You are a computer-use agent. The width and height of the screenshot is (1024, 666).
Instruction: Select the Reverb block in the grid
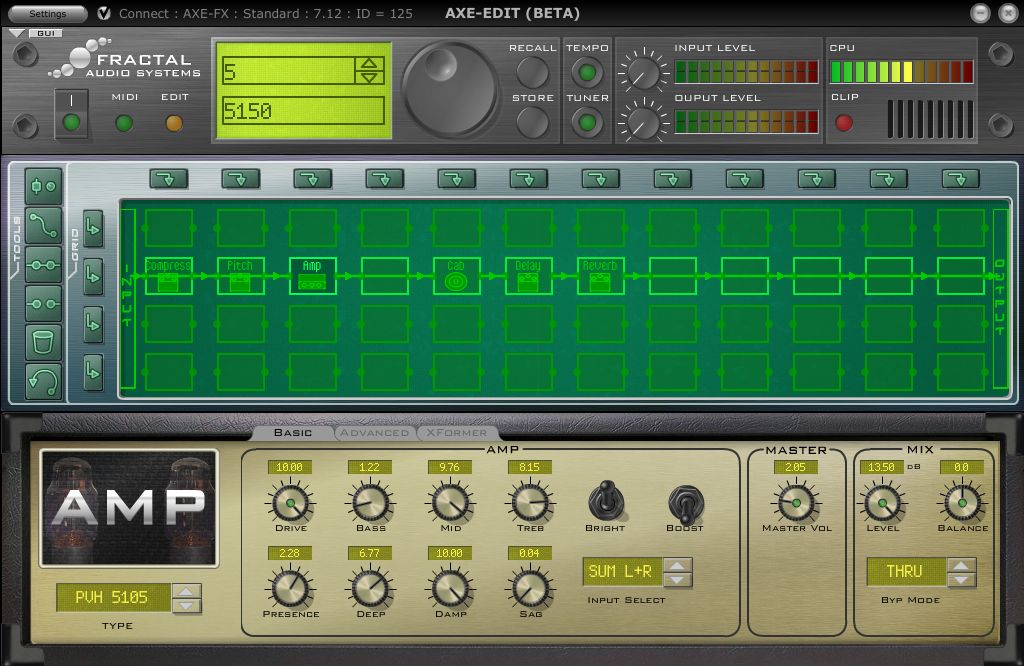tap(600, 276)
